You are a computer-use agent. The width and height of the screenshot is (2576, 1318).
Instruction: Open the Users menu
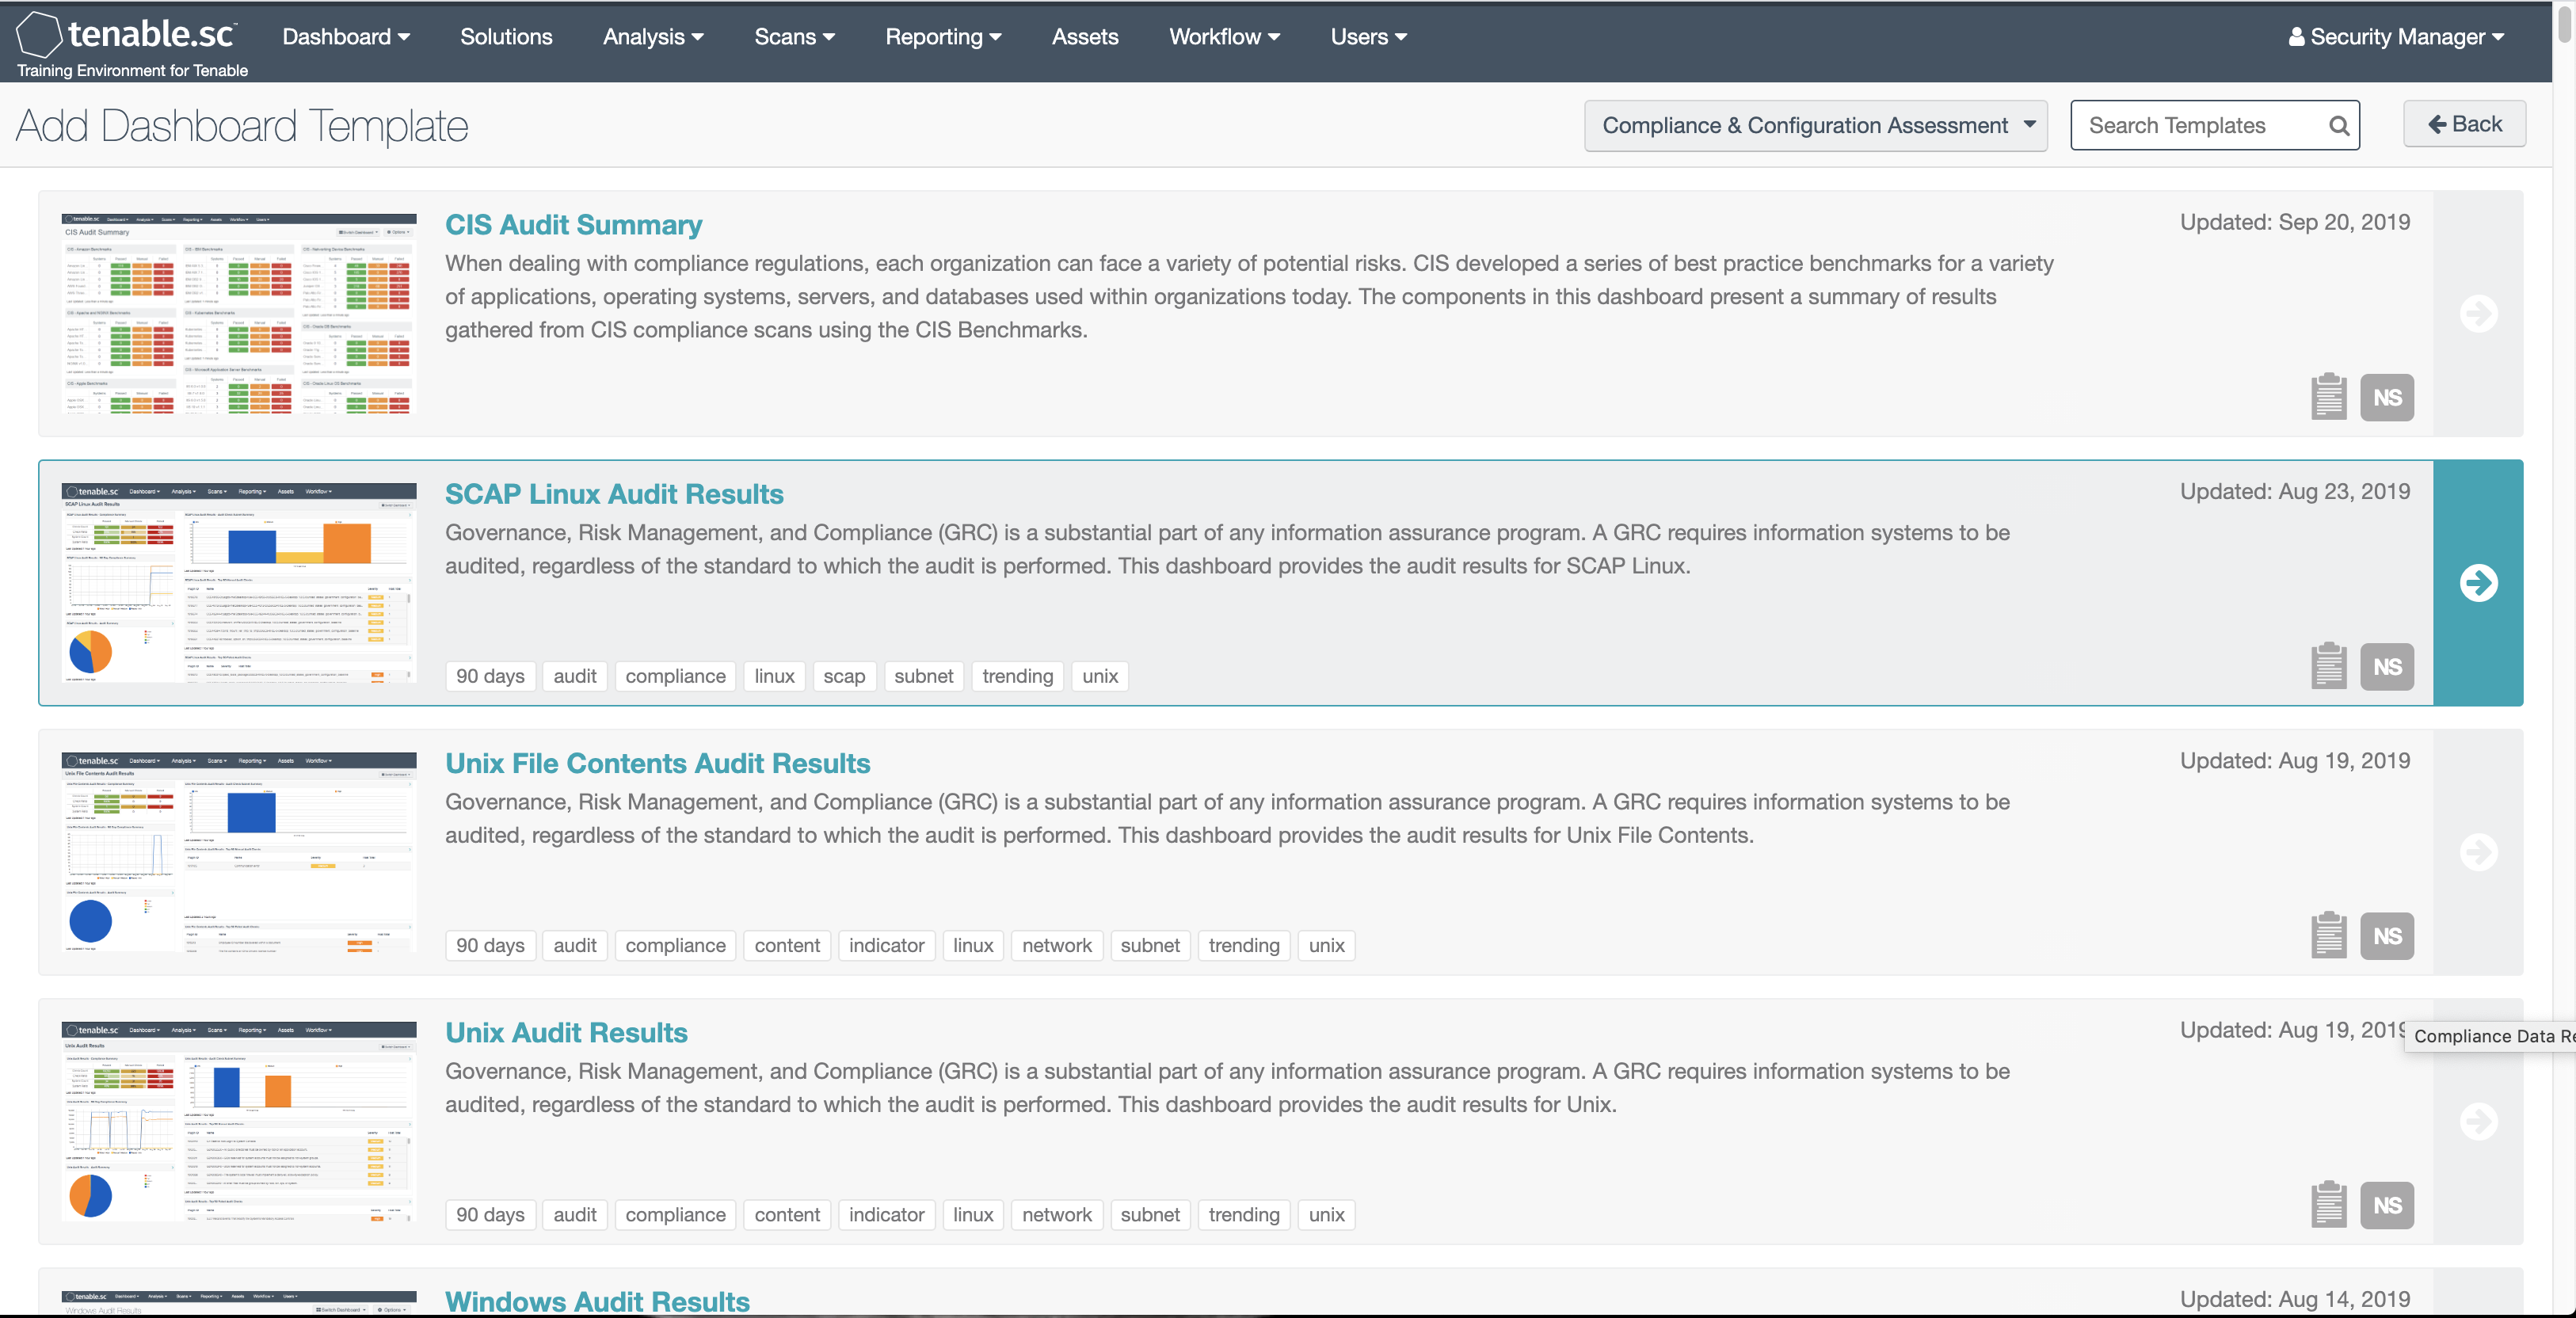[1368, 37]
